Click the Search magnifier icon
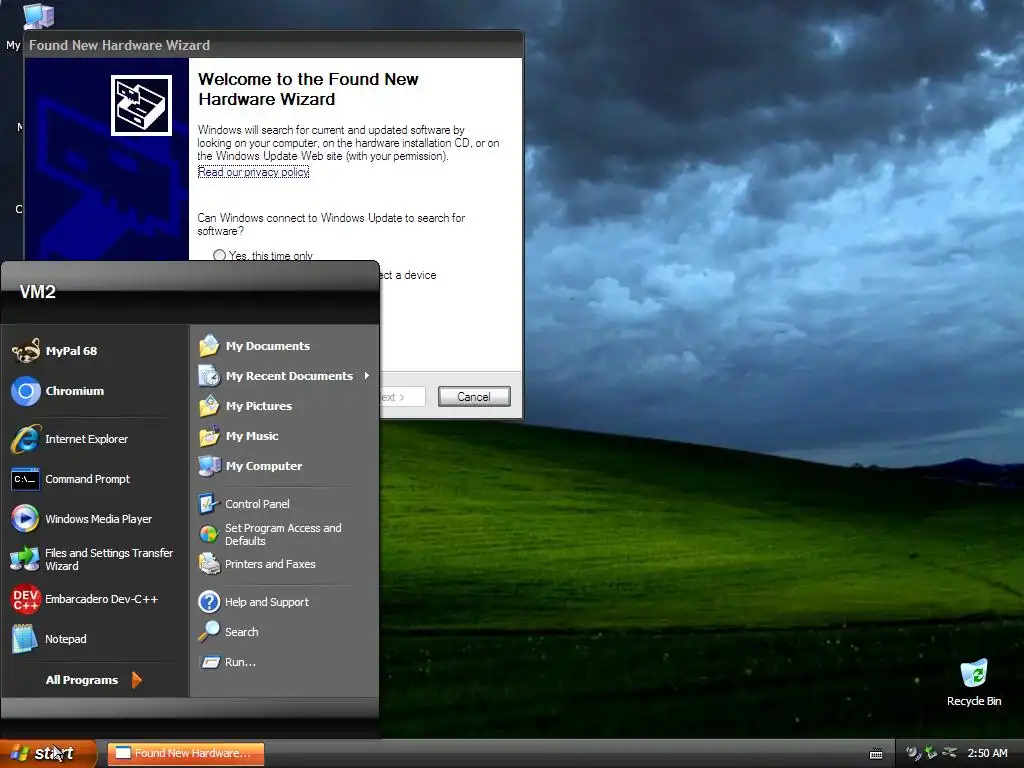The width and height of the screenshot is (1024, 768). tap(209, 632)
